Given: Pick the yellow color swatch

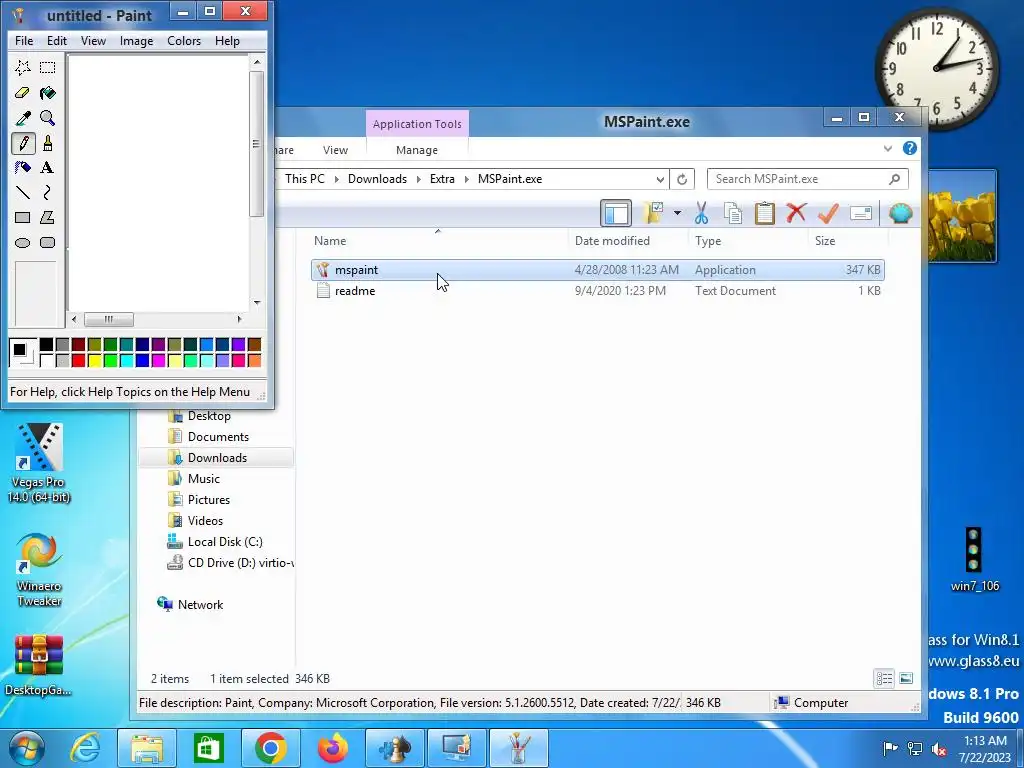Looking at the screenshot, I should point(95,360).
